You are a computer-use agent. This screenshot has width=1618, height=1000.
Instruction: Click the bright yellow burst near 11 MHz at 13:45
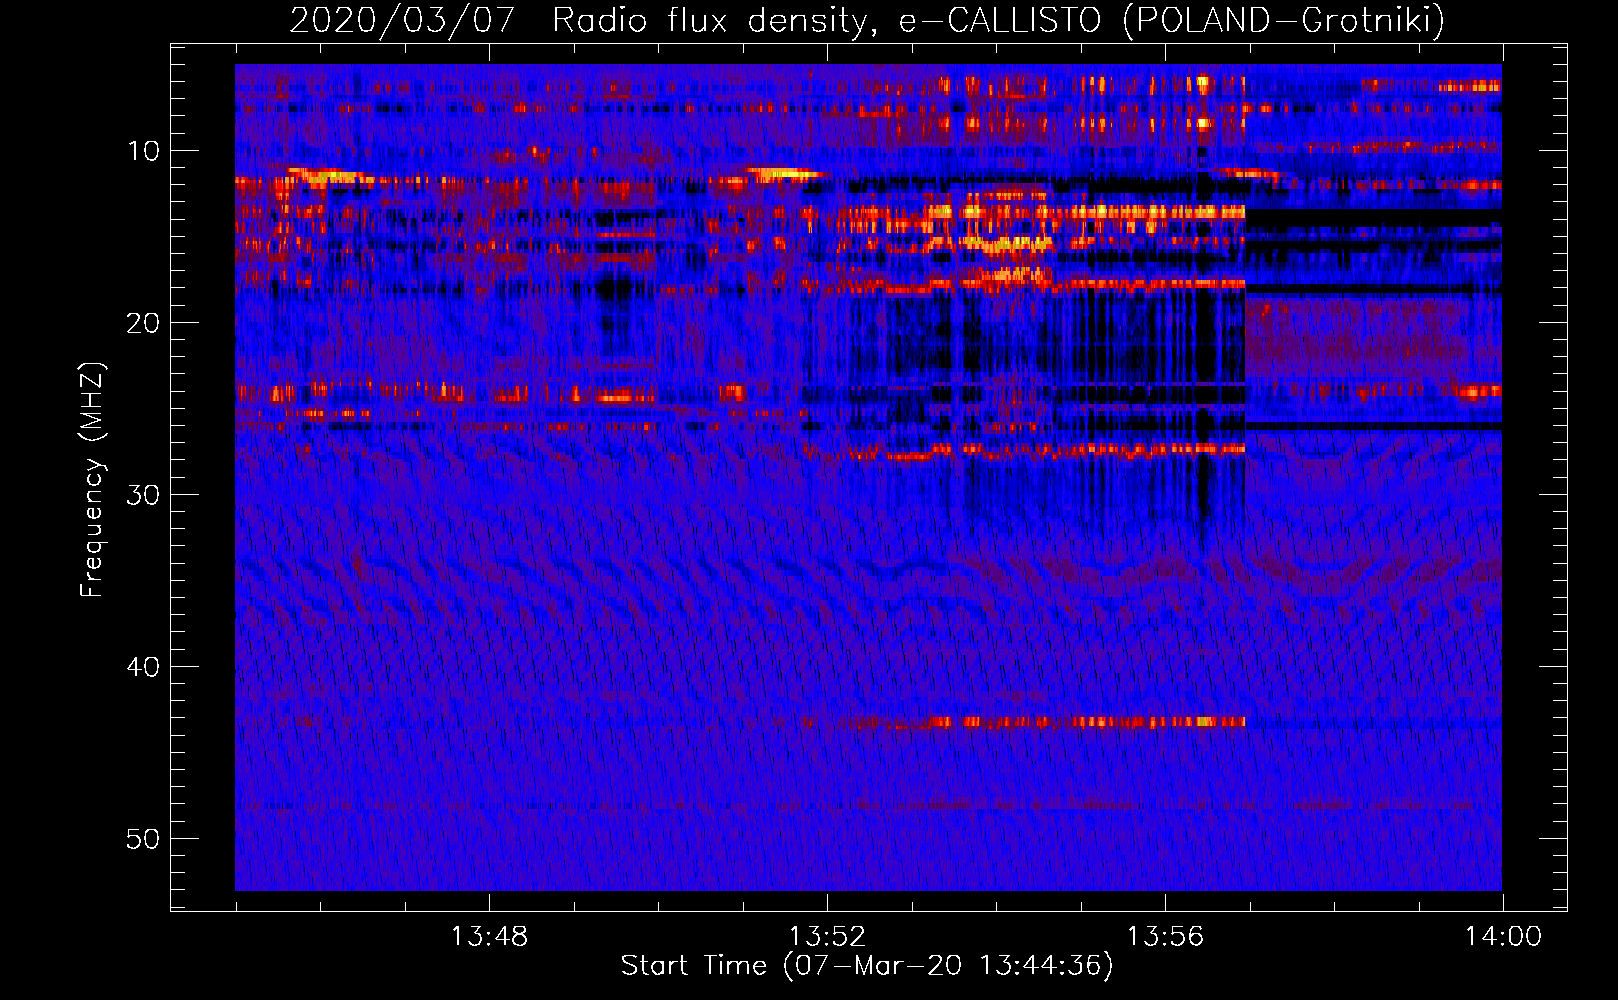330,177
